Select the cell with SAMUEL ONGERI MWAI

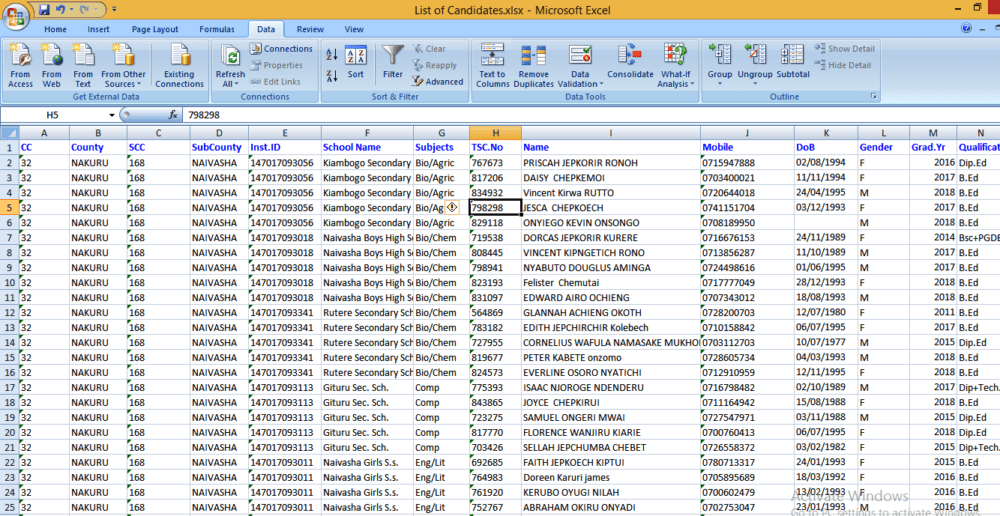tap(610, 417)
